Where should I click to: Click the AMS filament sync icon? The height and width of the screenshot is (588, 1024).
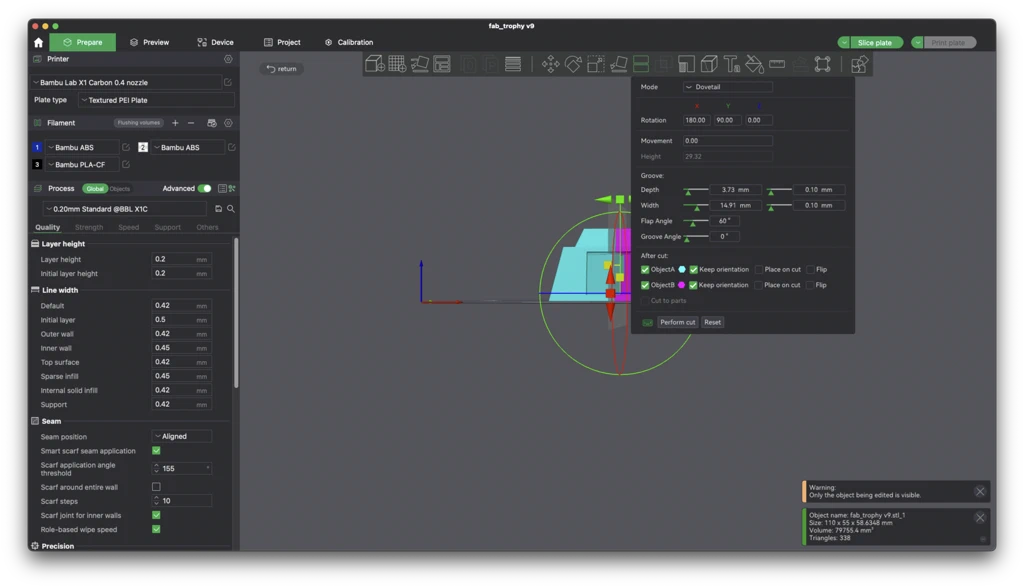[x=212, y=123]
